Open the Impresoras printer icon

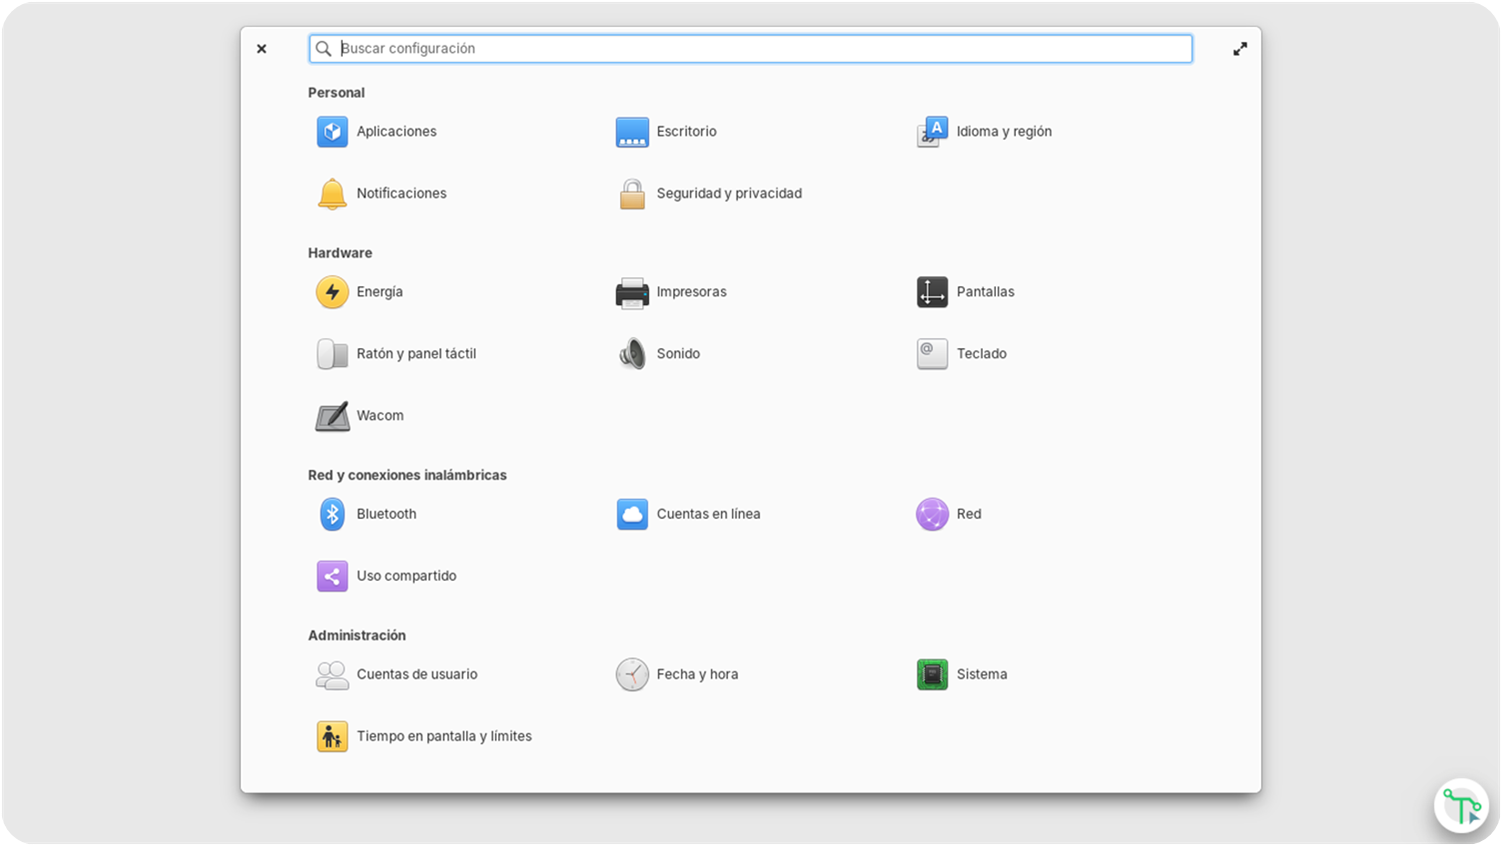(x=632, y=292)
